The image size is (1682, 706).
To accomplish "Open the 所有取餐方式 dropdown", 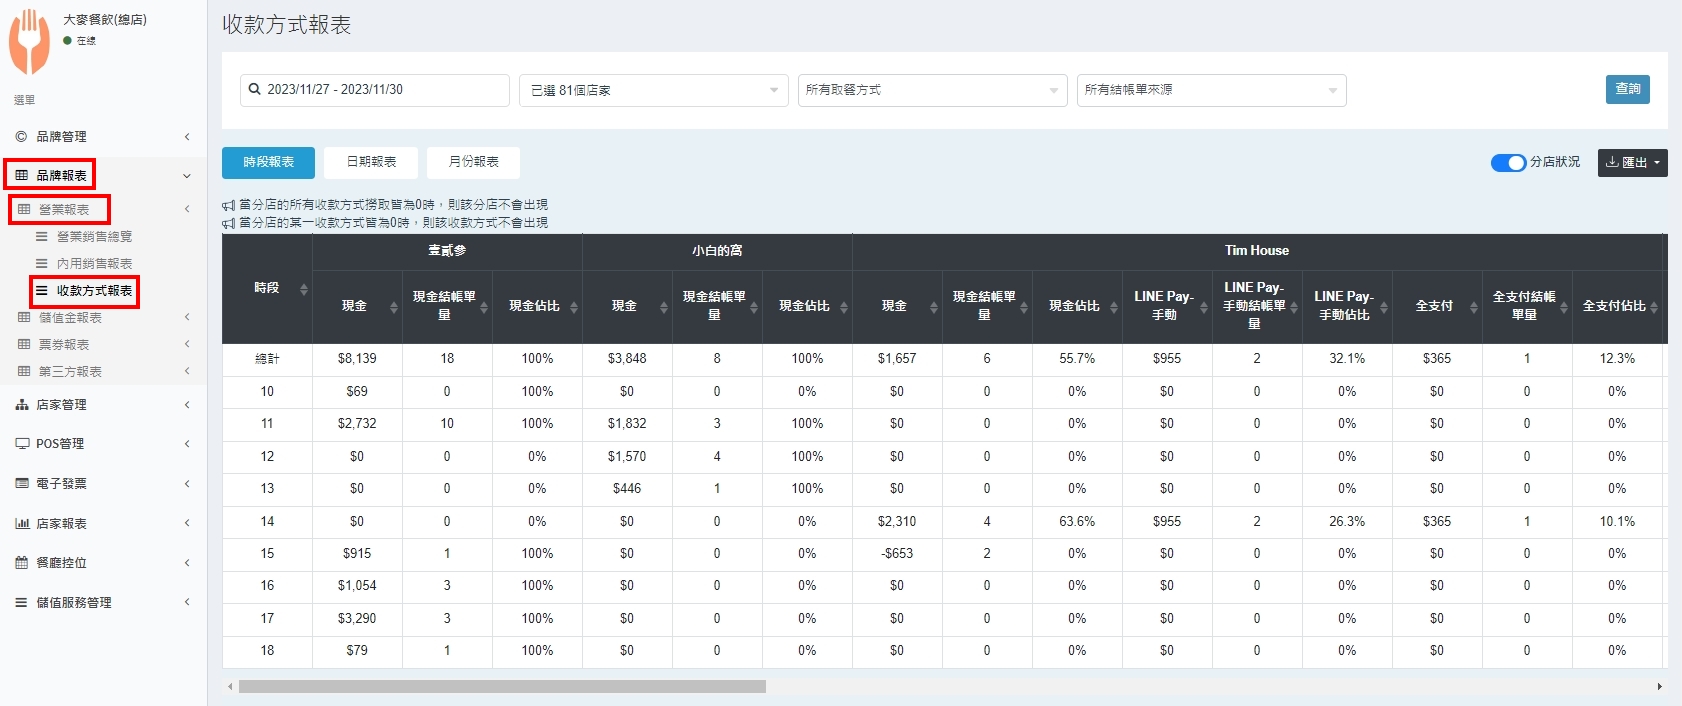I will point(932,90).
